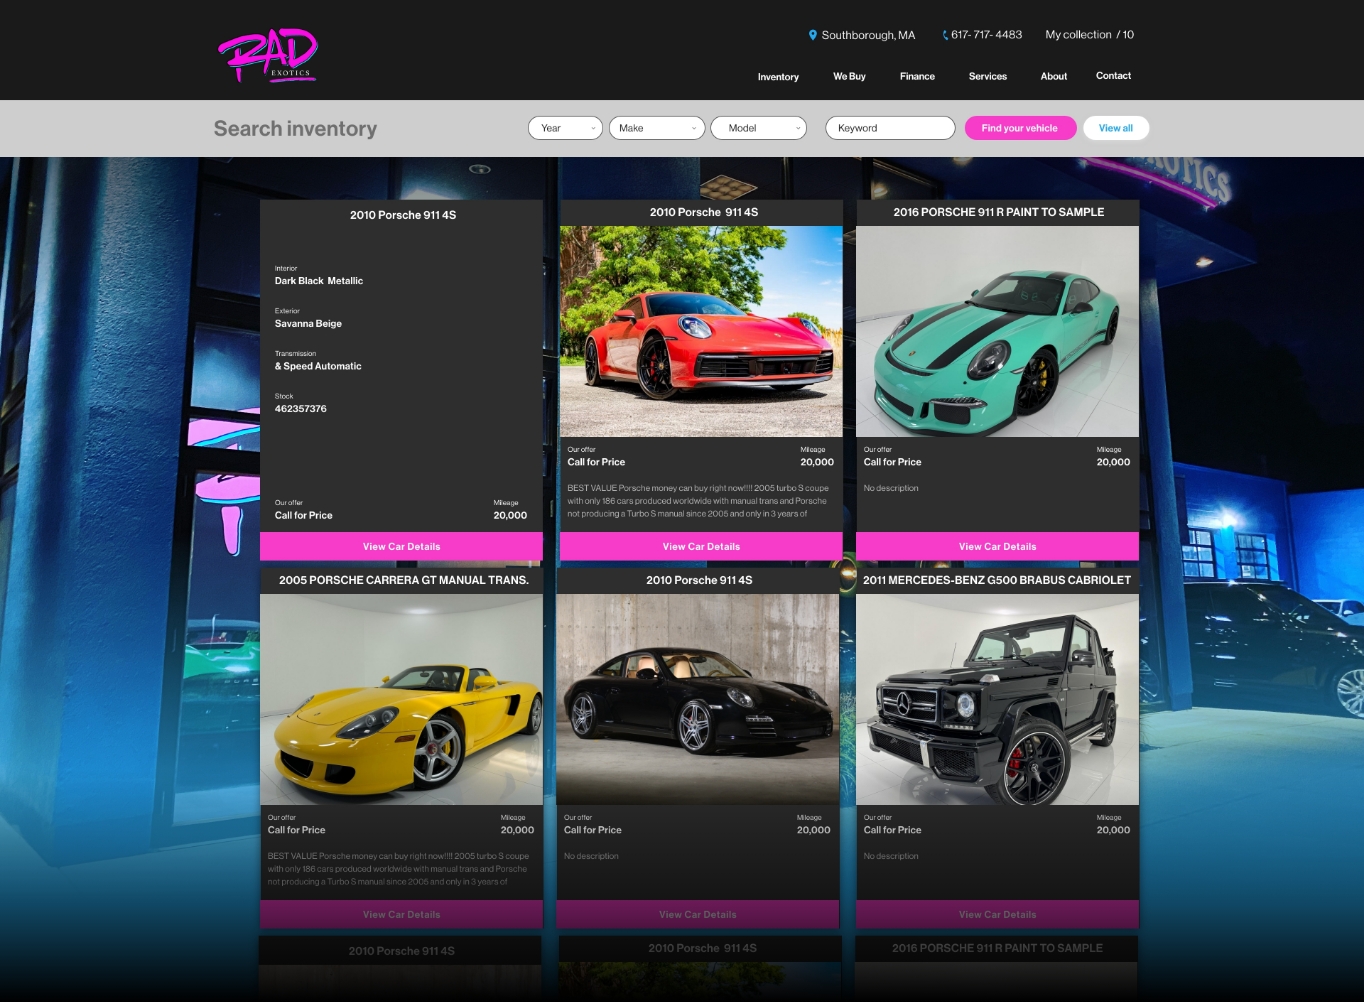
Task: Click the 2005 PORSCHE CARRERA GT MANUAL TRANS. title
Action: click(404, 580)
